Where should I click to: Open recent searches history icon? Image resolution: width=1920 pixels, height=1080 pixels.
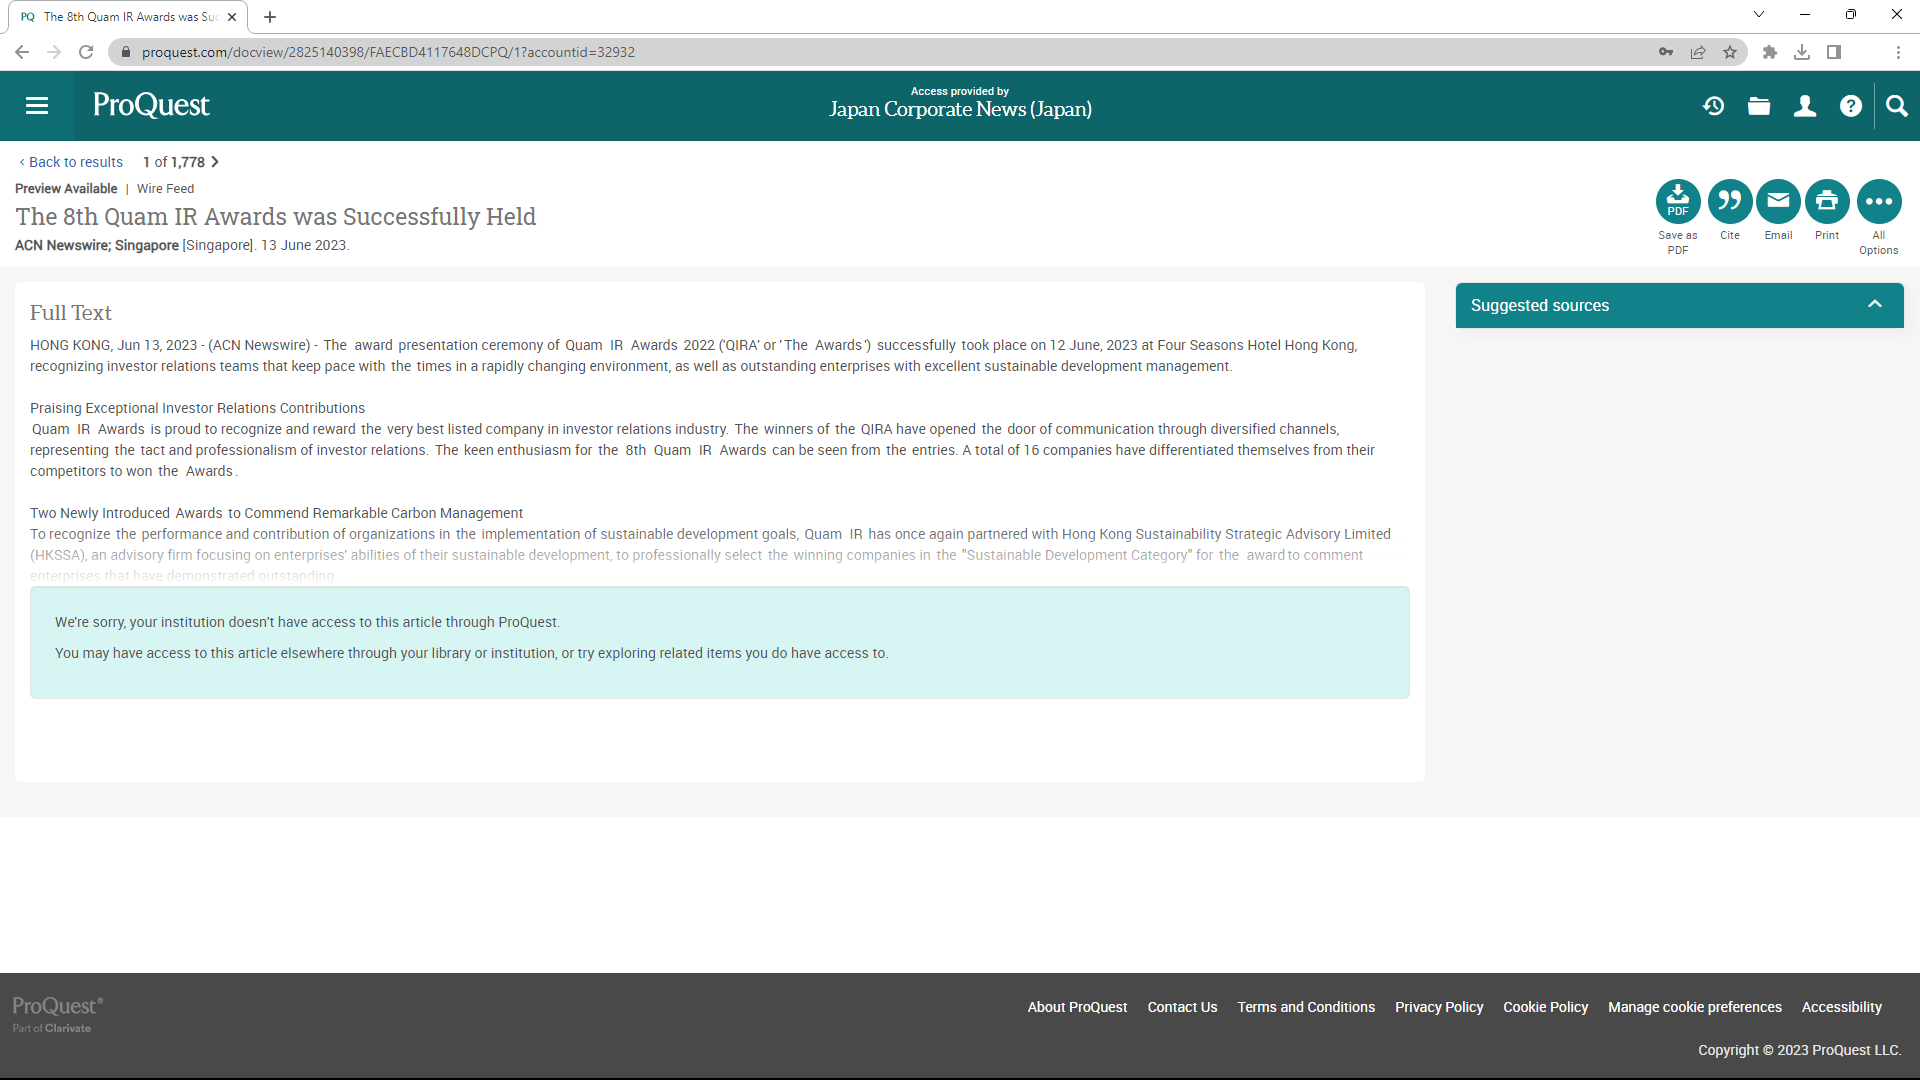coord(1713,106)
